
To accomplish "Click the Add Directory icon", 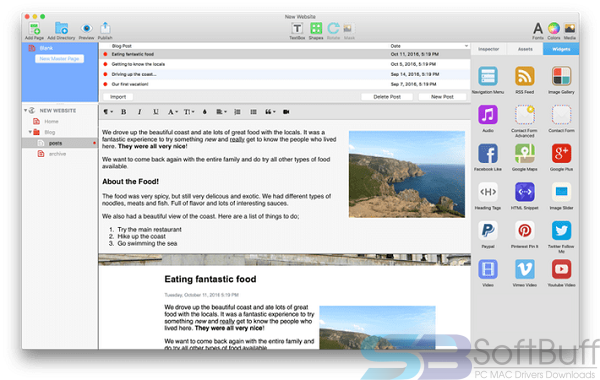I will point(61,29).
